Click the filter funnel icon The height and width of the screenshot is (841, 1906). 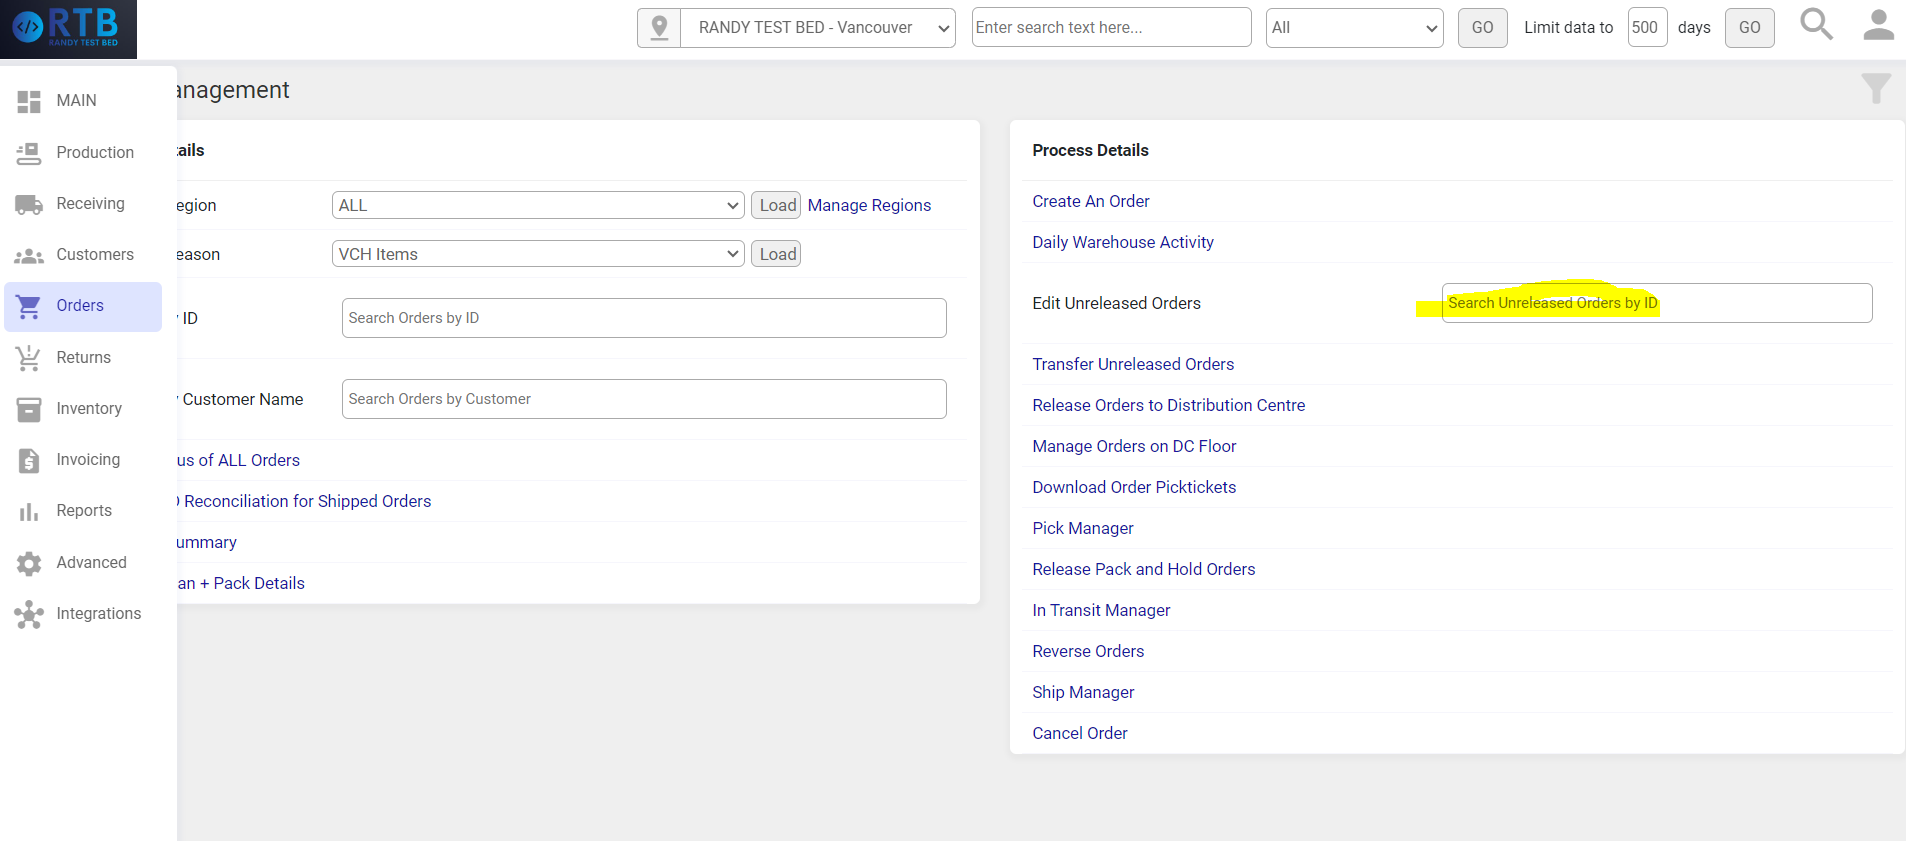pos(1875,89)
